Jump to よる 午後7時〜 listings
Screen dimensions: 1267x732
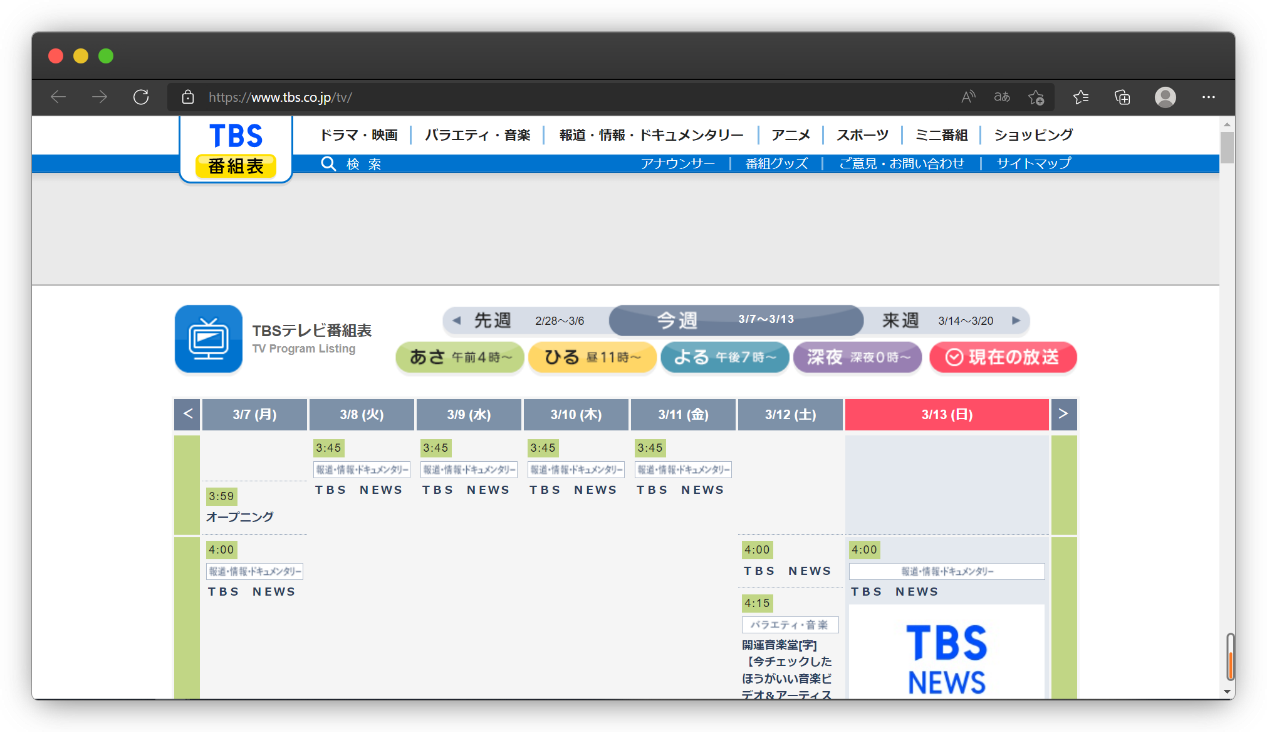pos(725,357)
